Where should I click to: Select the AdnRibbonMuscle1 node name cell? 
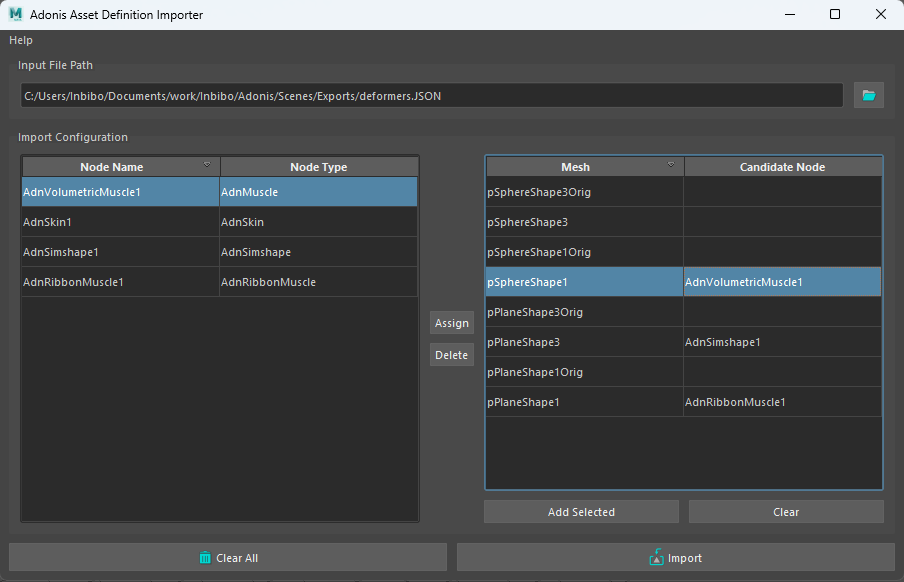click(120, 282)
